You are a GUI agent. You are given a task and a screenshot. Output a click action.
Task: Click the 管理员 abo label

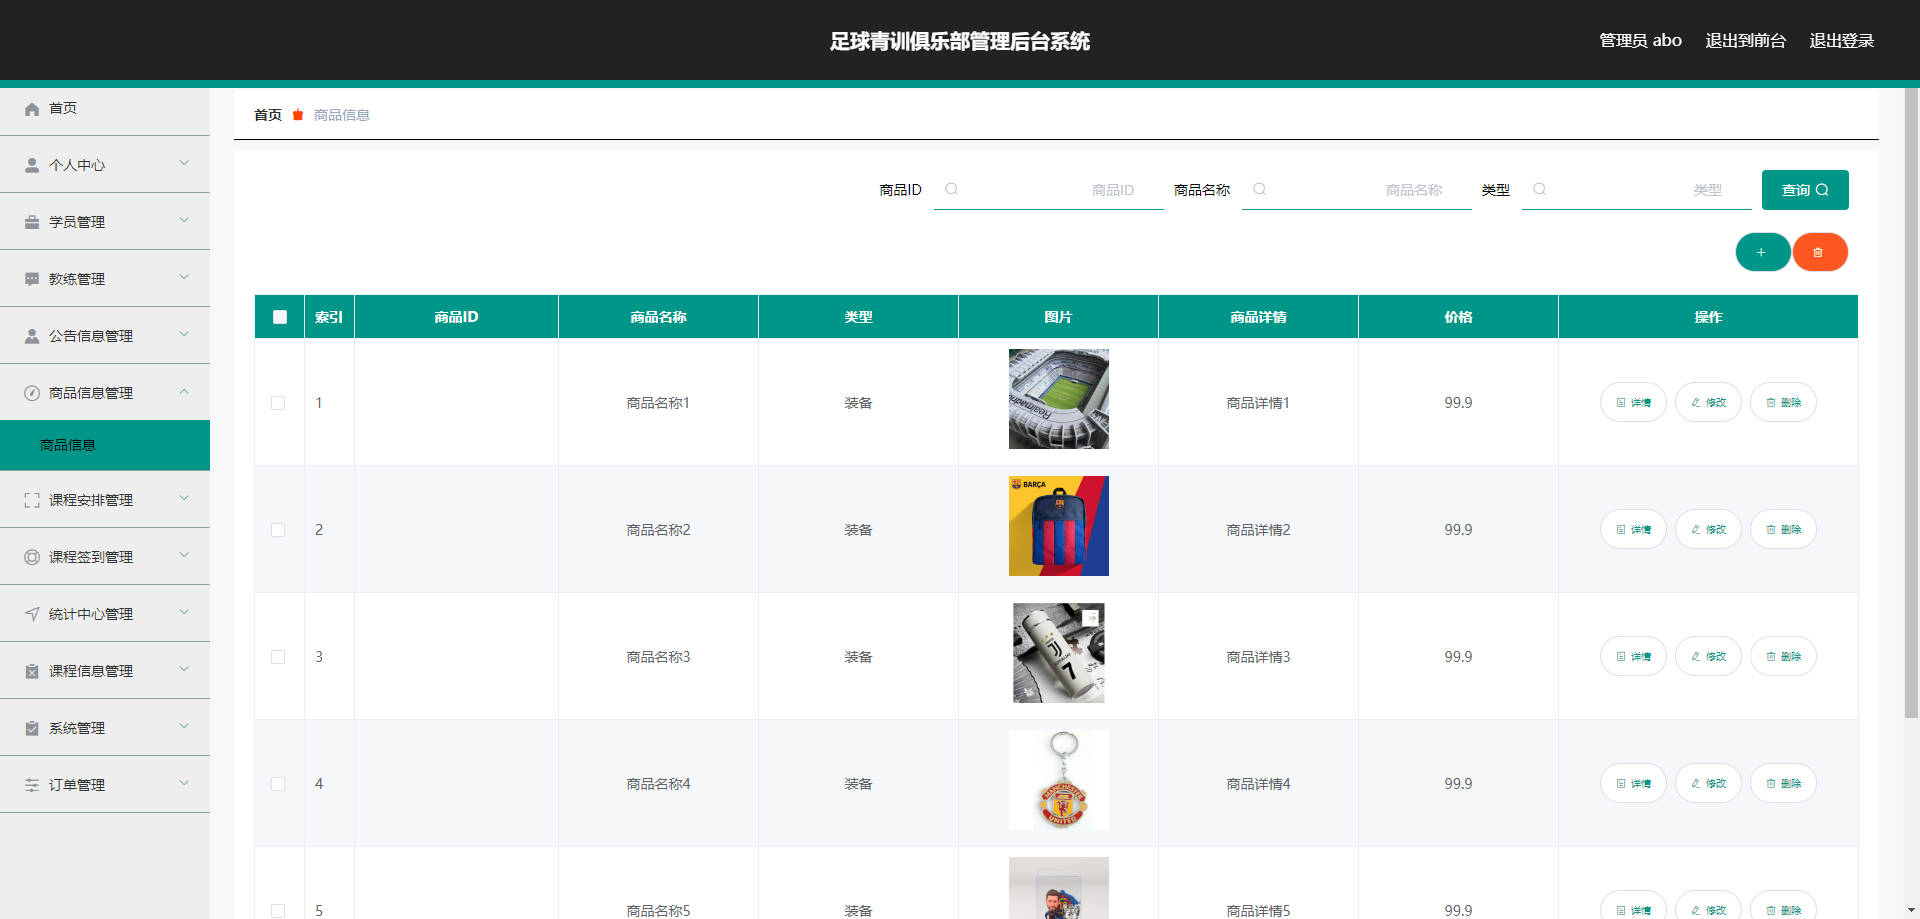(1640, 41)
